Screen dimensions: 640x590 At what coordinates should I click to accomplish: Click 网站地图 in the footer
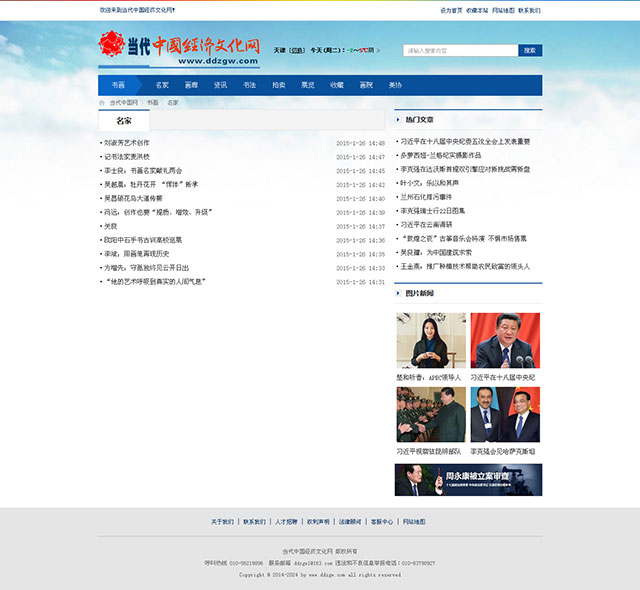tap(414, 522)
